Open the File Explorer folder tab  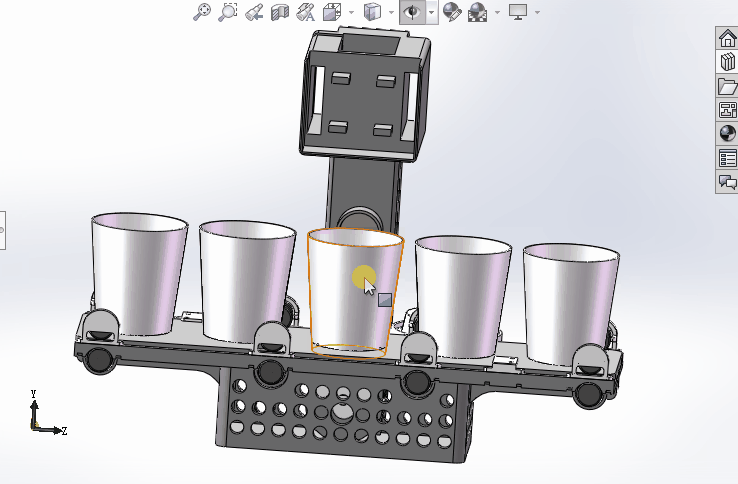(x=727, y=87)
